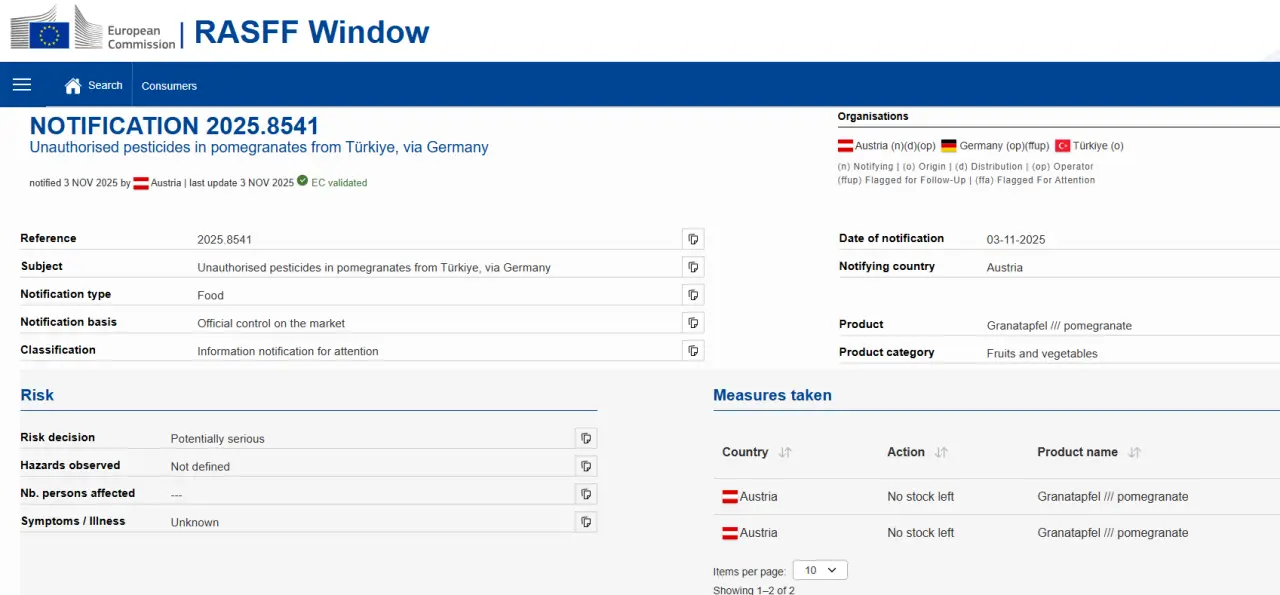Screen dimensions: 1280x595
Task: Sort measures table by Product name
Action: coord(1134,453)
